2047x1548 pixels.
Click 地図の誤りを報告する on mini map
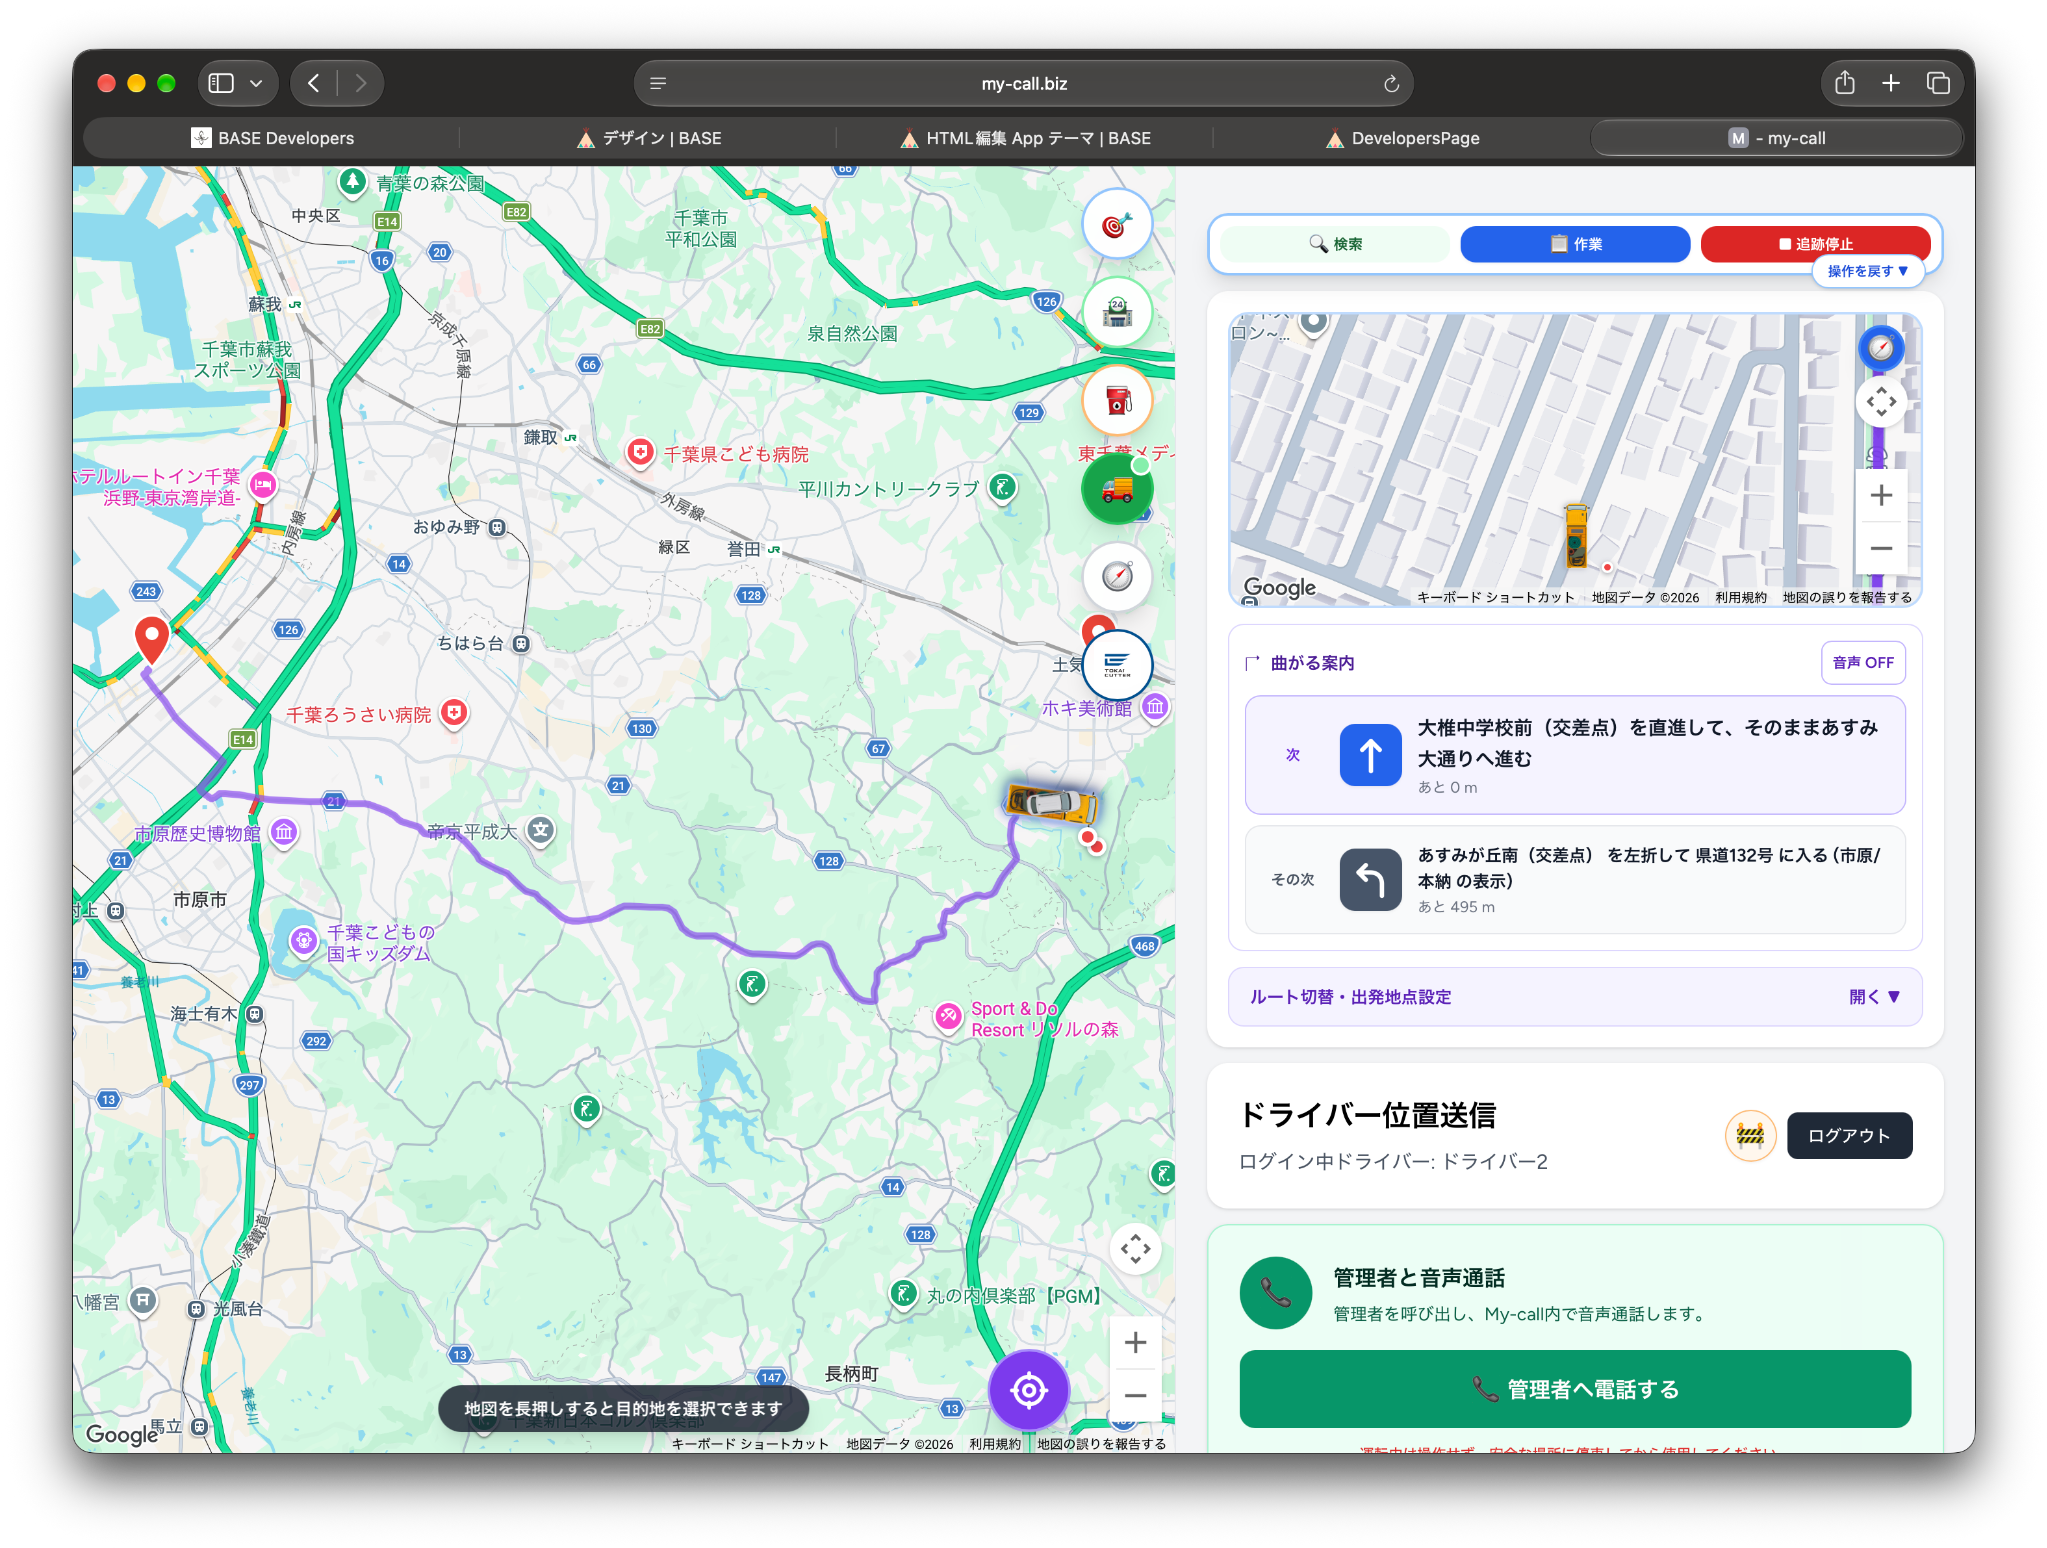(1847, 597)
